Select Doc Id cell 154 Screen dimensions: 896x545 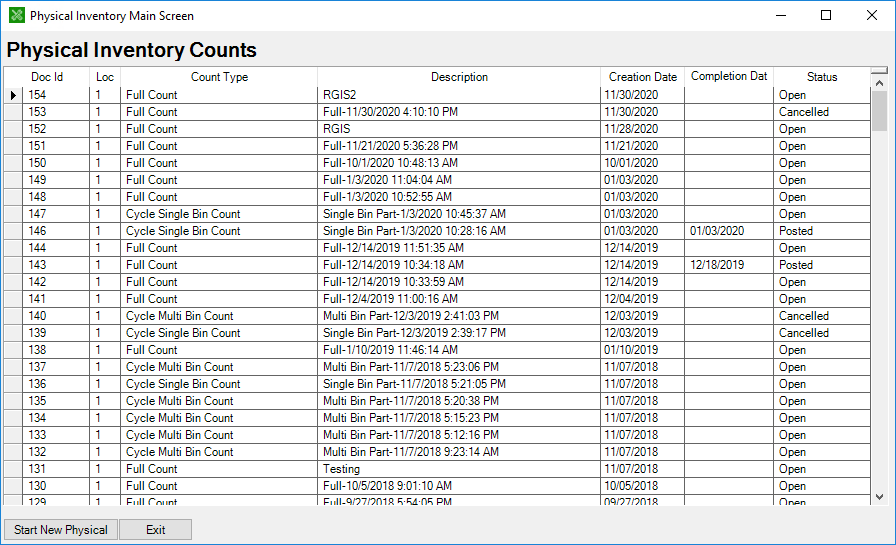coord(56,95)
